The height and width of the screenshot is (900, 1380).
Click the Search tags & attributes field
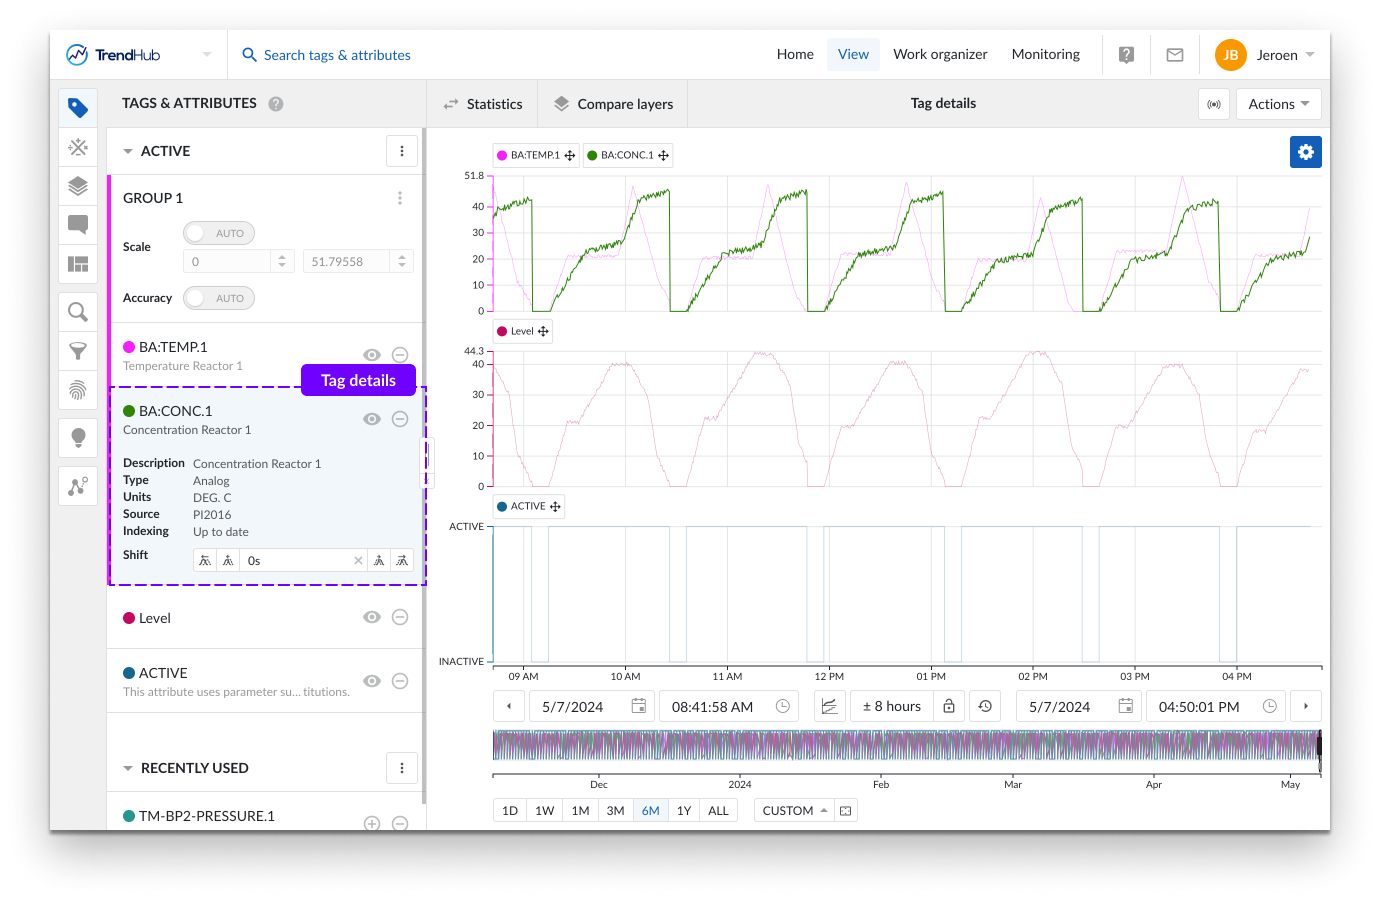[337, 55]
